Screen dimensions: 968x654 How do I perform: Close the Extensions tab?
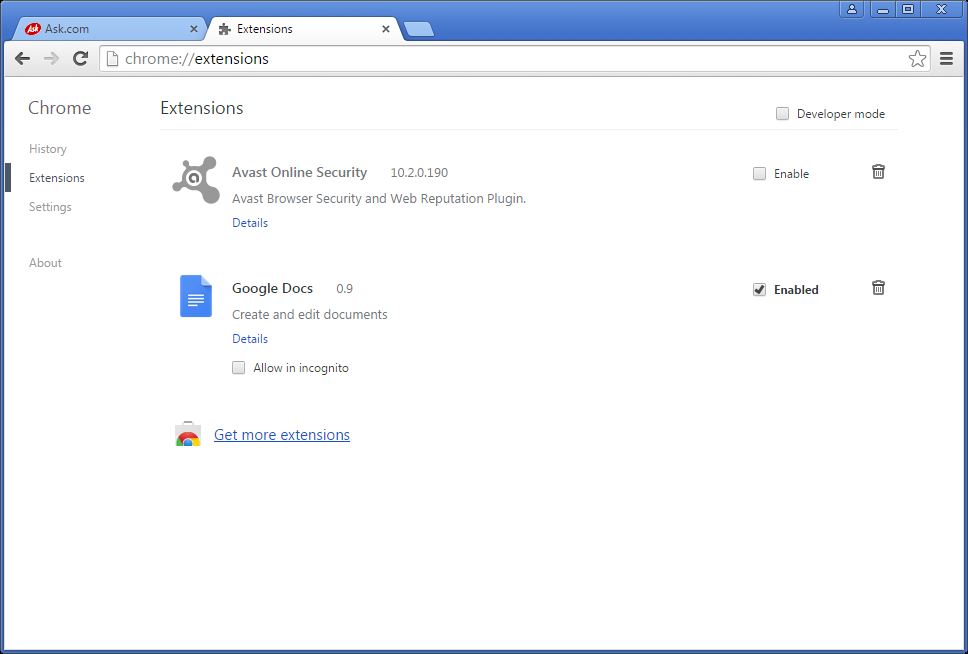(x=386, y=29)
